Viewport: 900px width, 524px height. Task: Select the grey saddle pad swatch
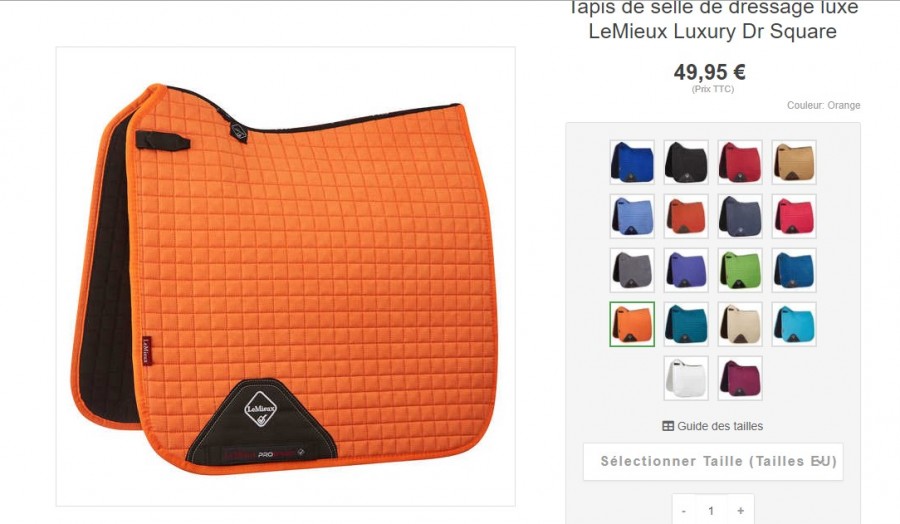[632, 270]
